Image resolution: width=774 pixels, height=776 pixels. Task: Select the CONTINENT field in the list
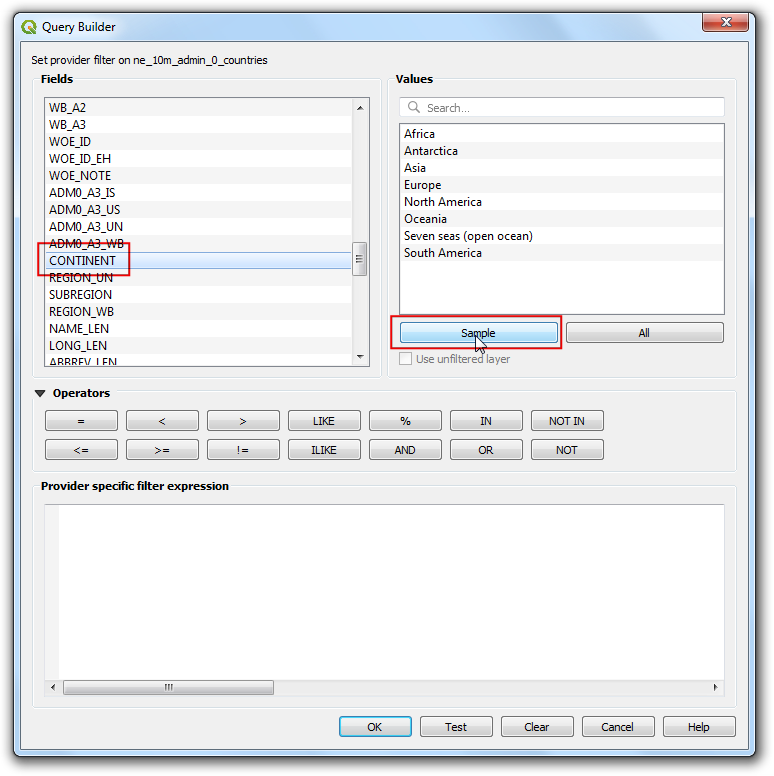(x=83, y=261)
